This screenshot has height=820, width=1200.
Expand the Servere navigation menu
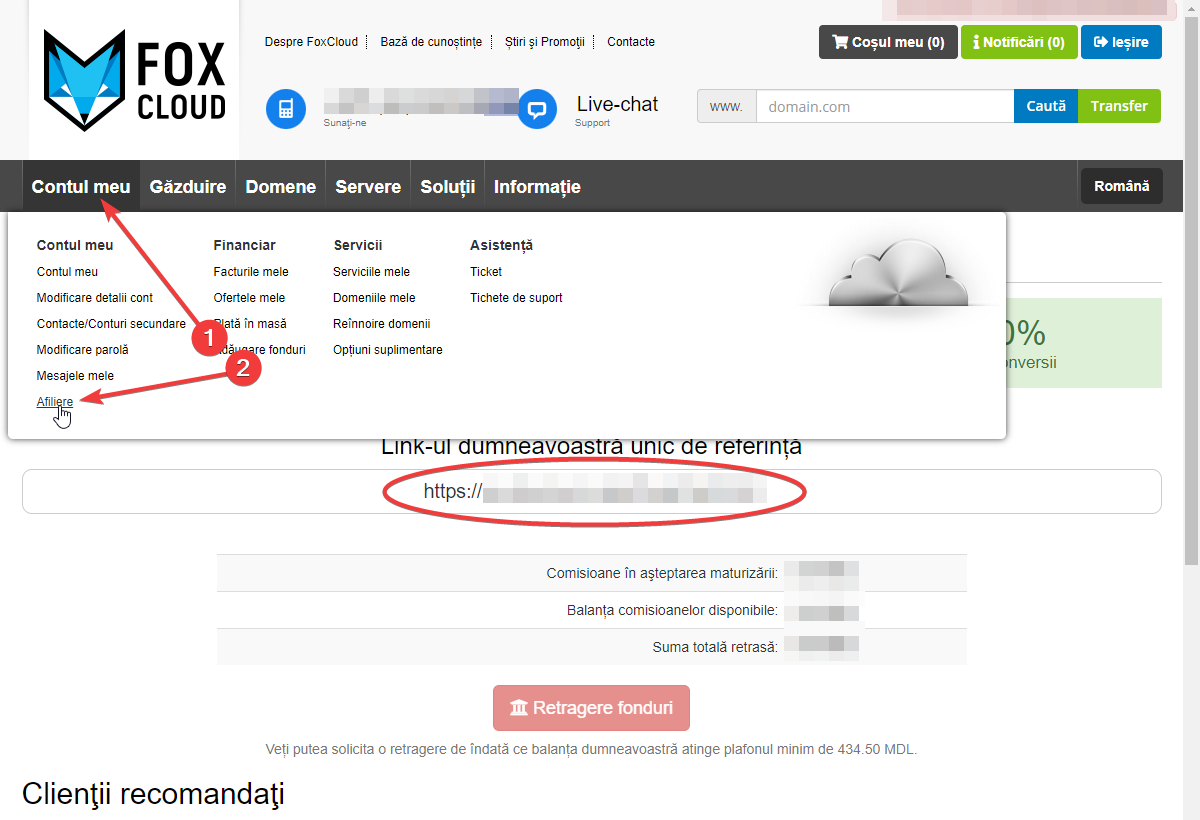click(368, 187)
